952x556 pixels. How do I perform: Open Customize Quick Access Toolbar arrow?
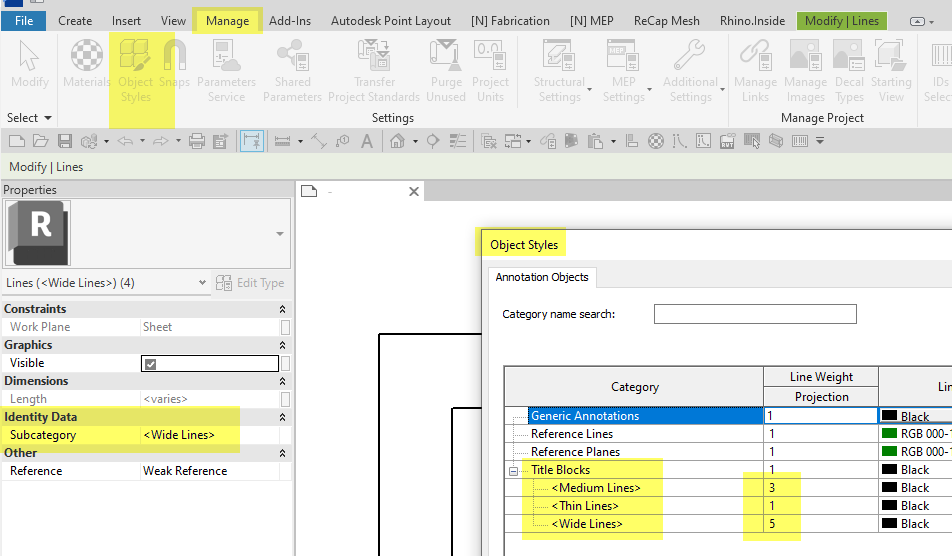coord(820,141)
